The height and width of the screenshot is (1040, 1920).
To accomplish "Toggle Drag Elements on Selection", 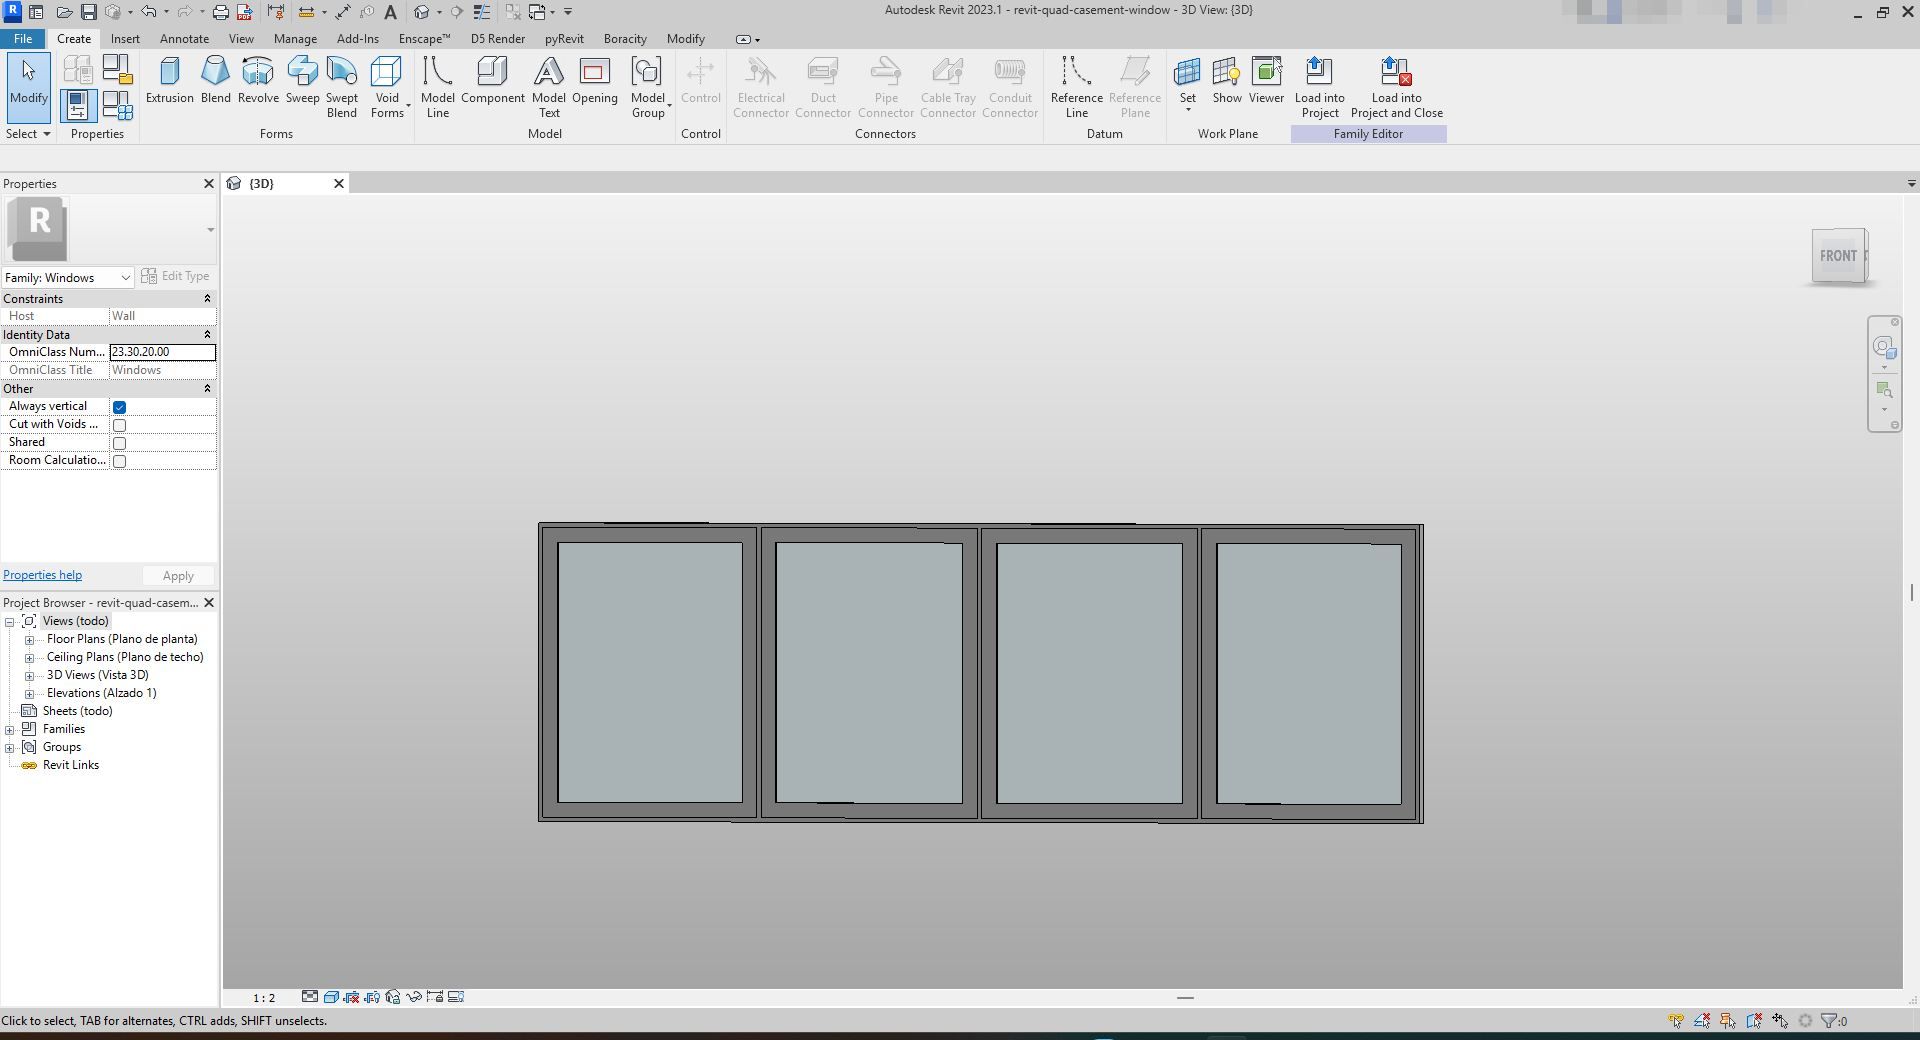I will click(1780, 1021).
